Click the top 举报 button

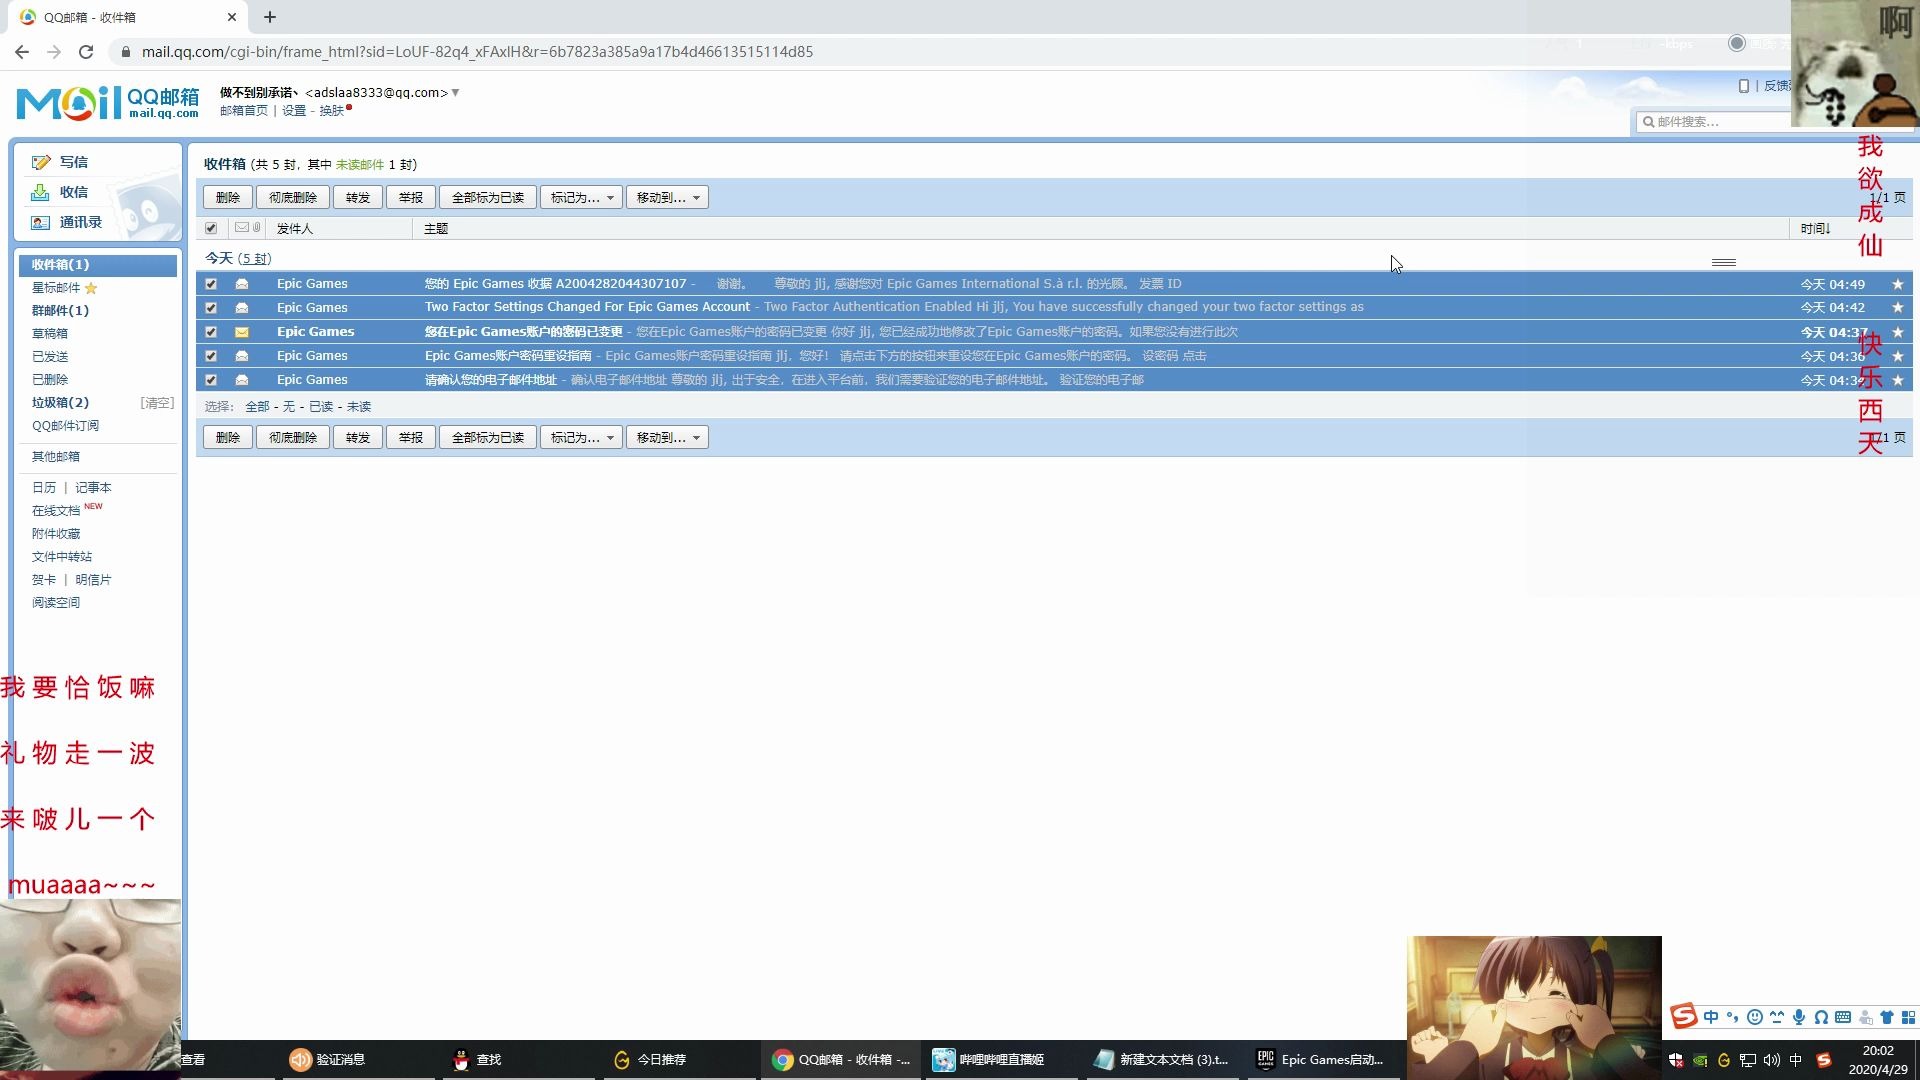(x=411, y=197)
